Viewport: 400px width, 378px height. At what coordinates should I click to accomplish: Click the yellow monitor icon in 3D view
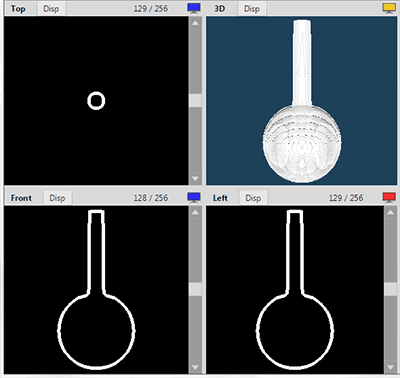tap(389, 8)
